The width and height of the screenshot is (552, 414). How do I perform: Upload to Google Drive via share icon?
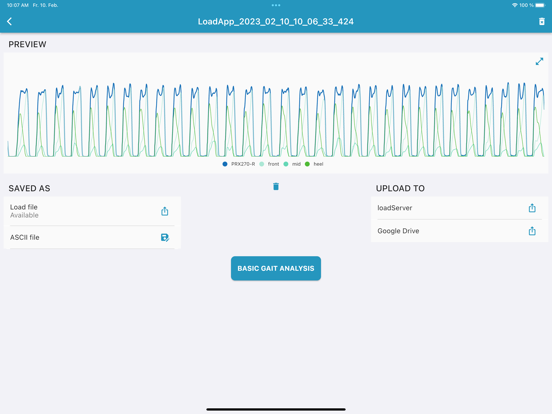pyautogui.click(x=532, y=231)
